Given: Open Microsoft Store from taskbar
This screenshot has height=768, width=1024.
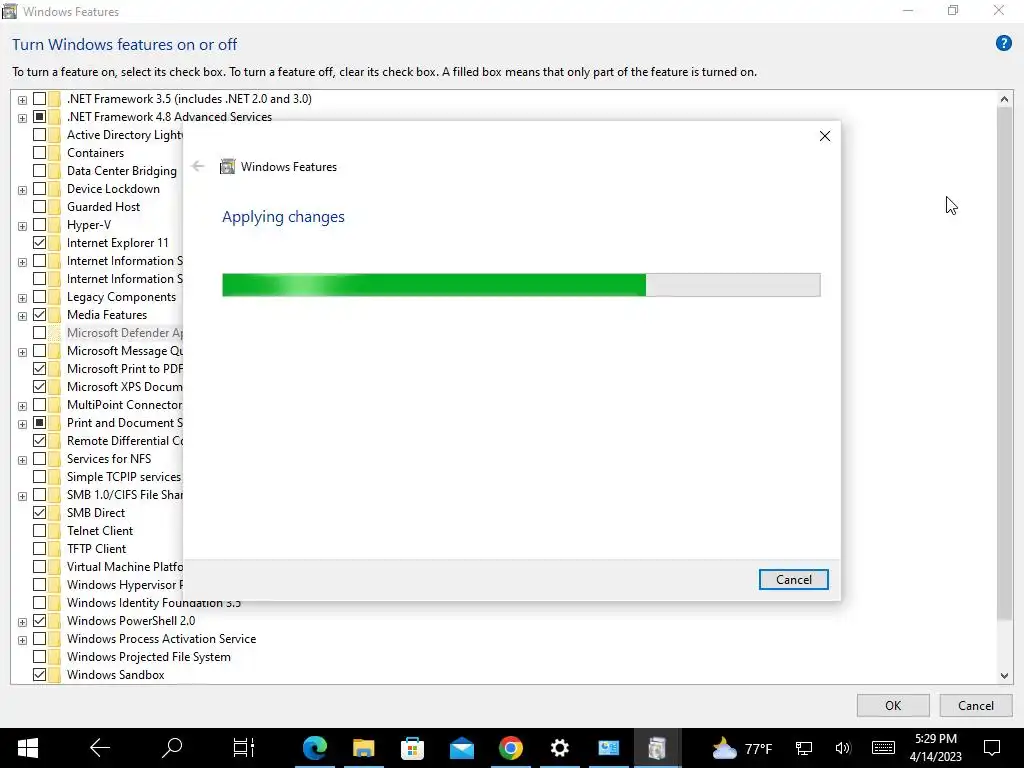Looking at the screenshot, I should [x=413, y=748].
